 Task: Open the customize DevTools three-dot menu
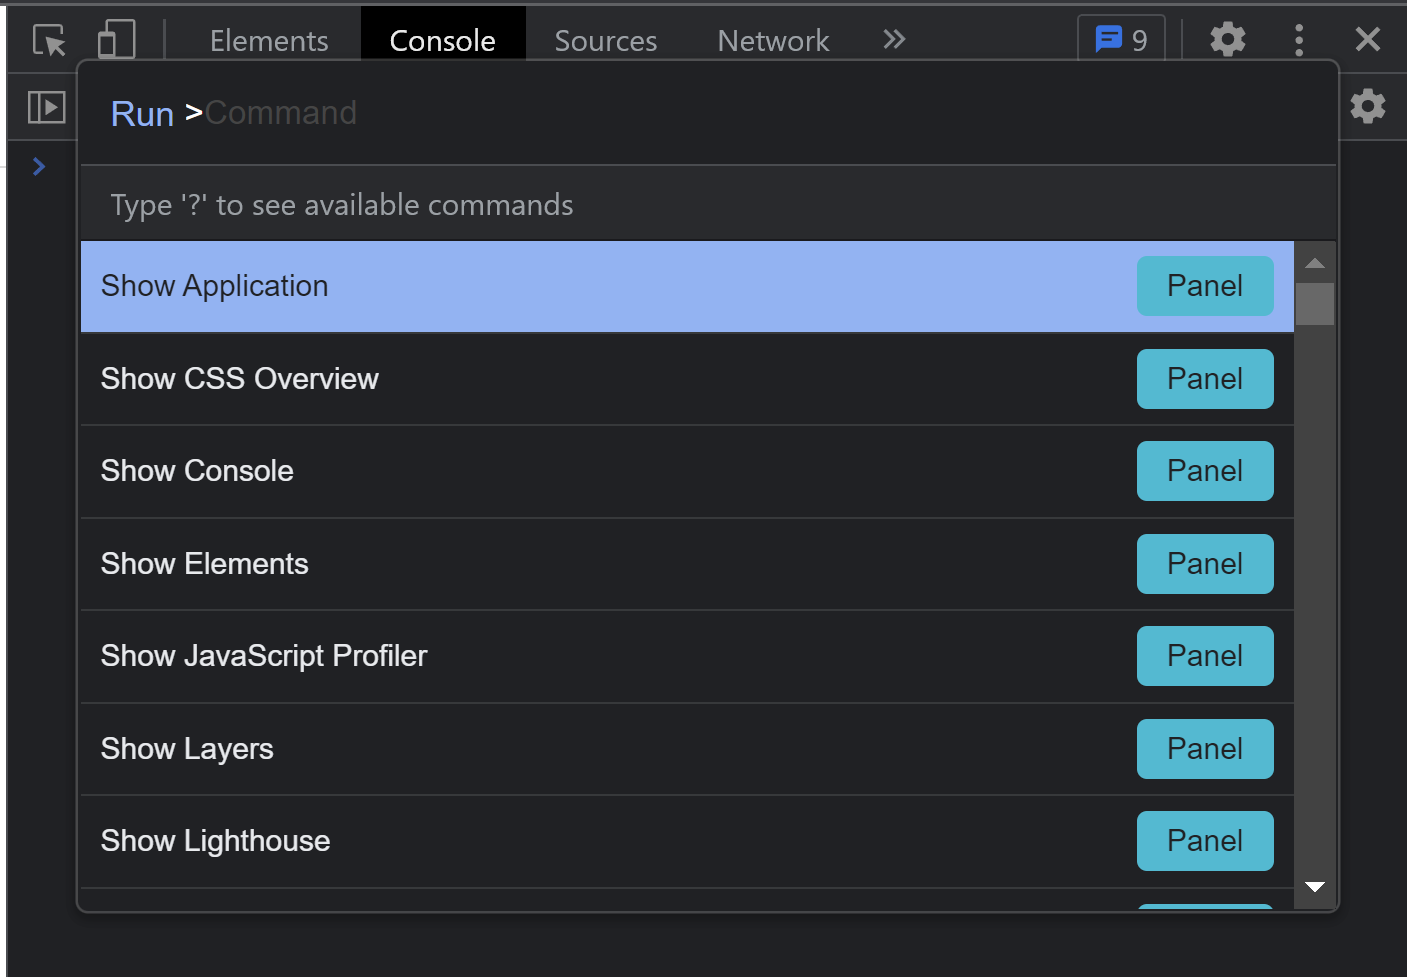point(1299,39)
